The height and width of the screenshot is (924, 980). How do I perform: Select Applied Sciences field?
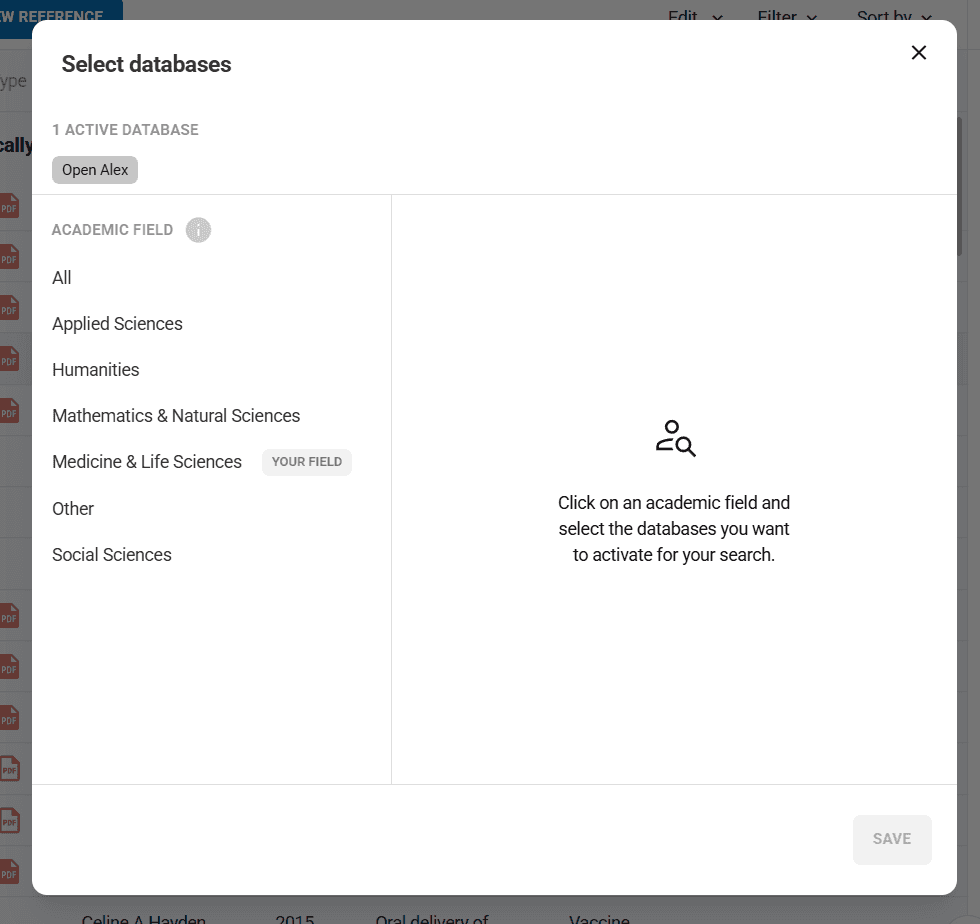pyautogui.click(x=117, y=324)
